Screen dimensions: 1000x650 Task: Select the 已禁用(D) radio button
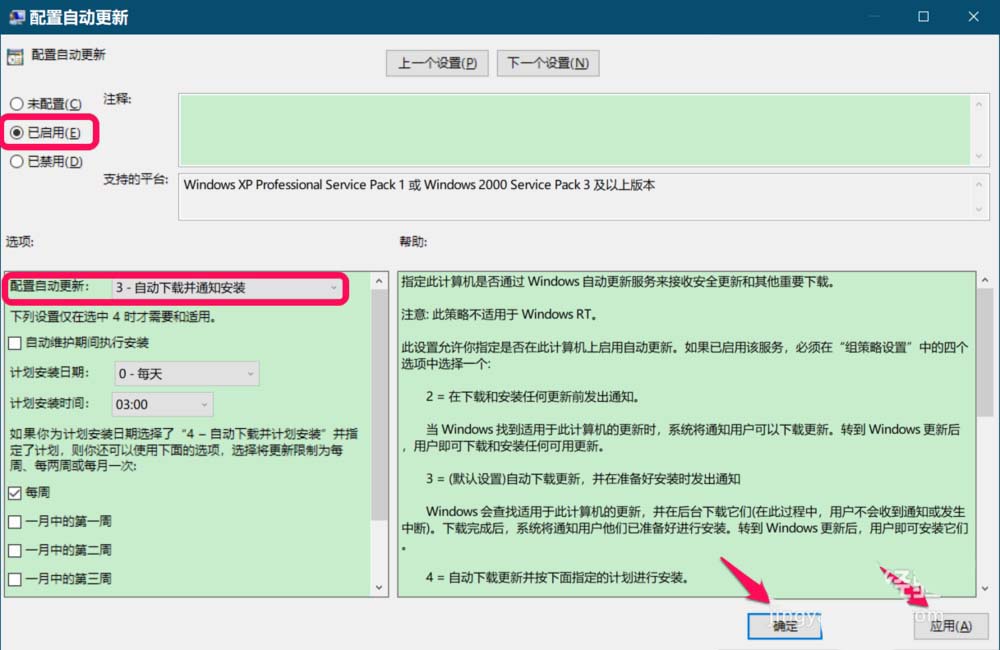point(17,161)
